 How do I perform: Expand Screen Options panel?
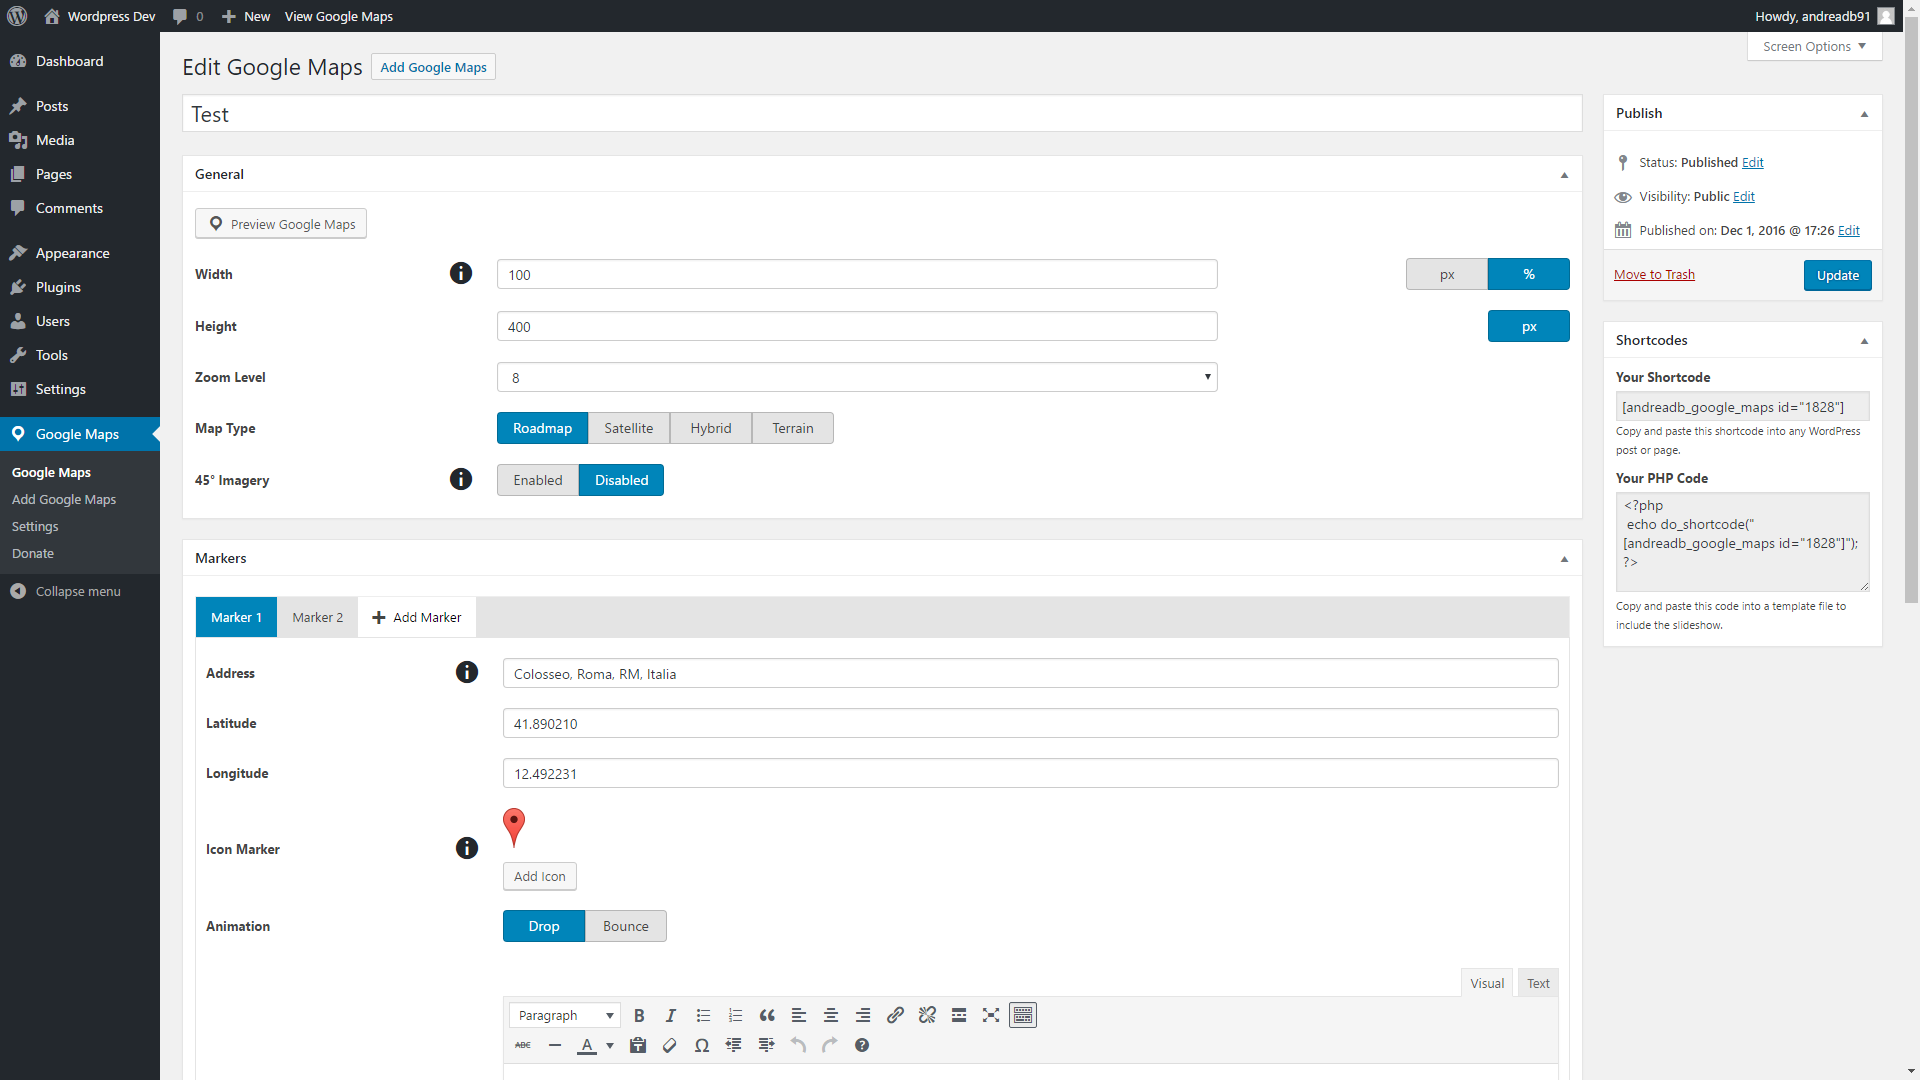pyautogui.click(x=1815, y=46)
